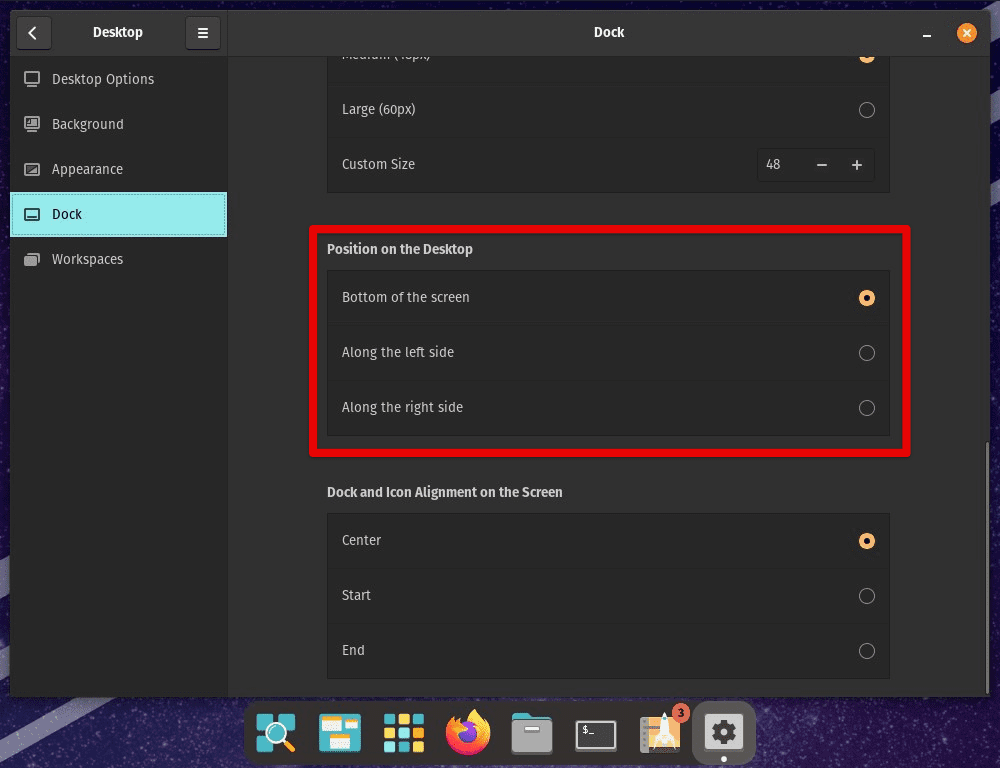Click the back arrow button
The height and width of the screenshot is (768, 1000).
[x=32, y=33]
